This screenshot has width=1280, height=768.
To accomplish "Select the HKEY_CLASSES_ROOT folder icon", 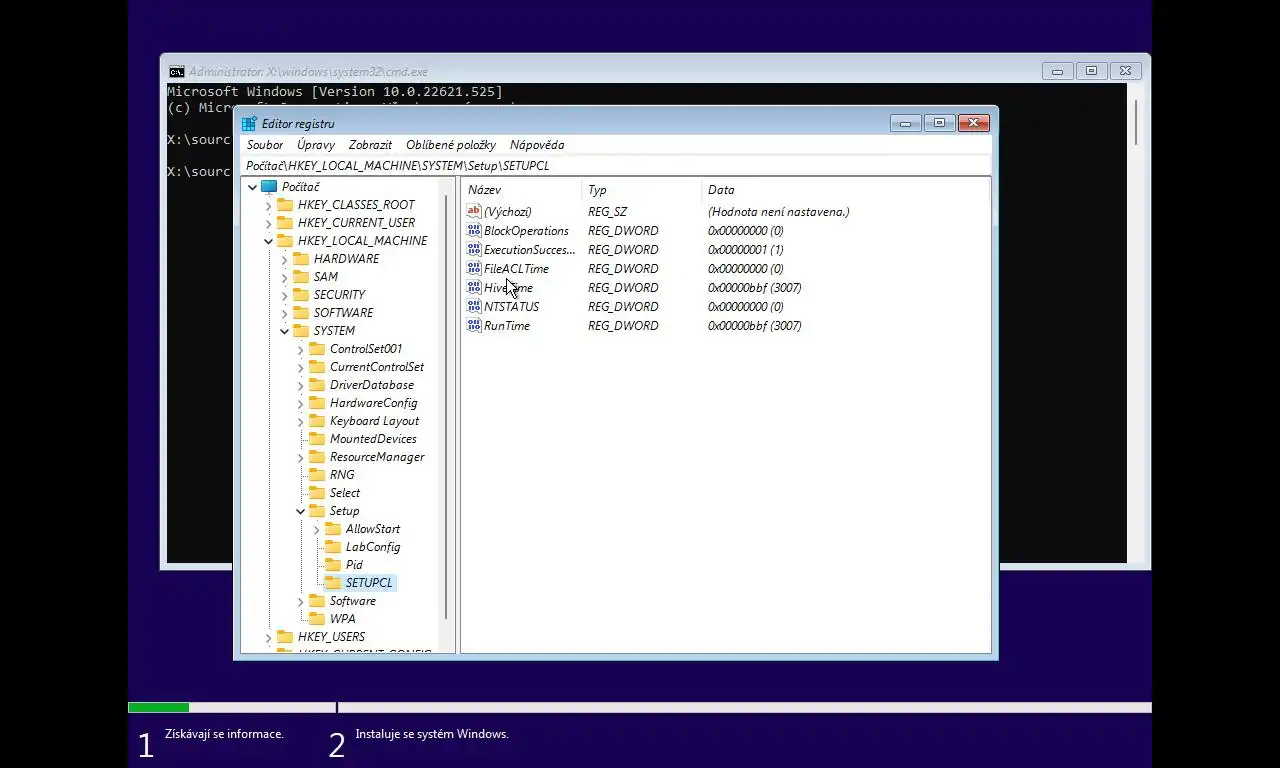I will pos(285,205).
